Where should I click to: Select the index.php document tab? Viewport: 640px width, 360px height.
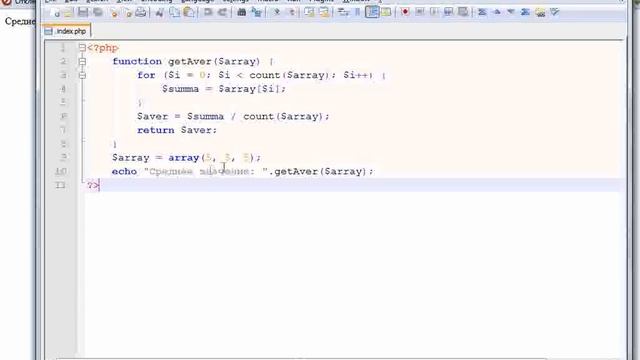pos(67,31)
